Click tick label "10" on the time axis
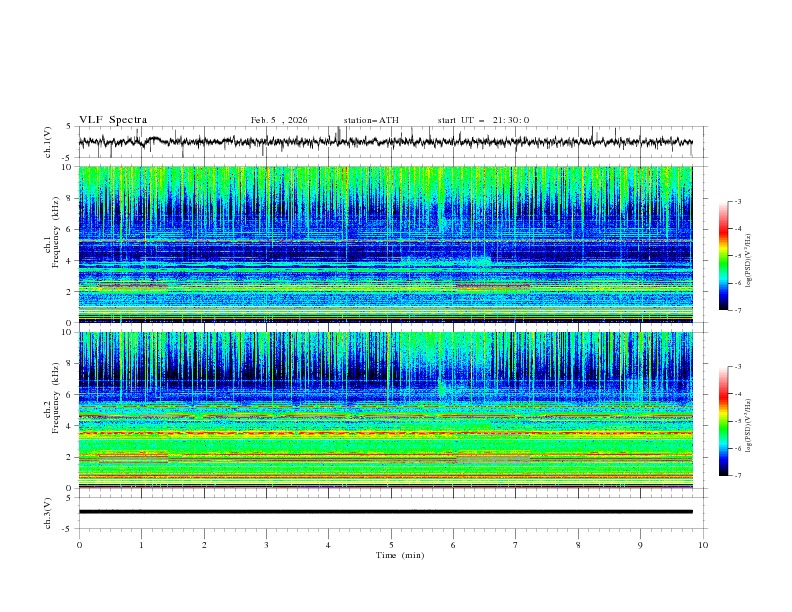Image resolution: width=792 pixels, height=612 pixels. click(703, 545)
